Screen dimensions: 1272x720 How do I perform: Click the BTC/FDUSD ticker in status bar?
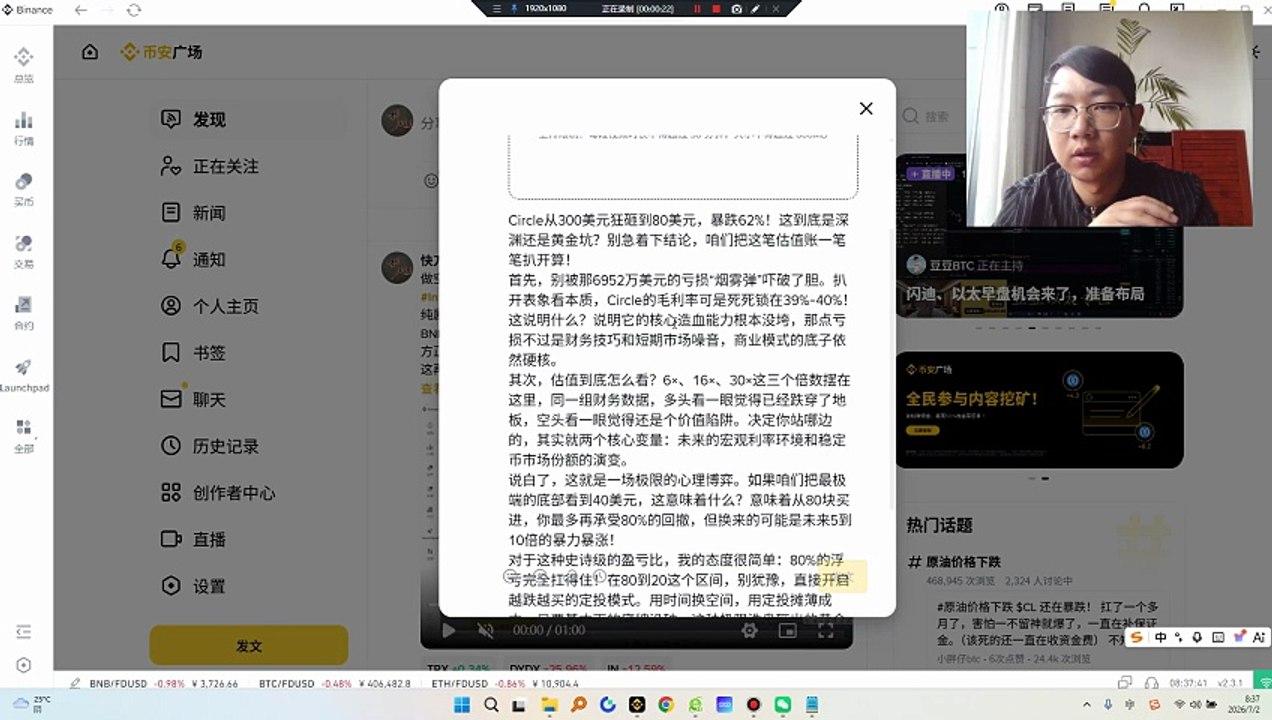pos(335,684)
